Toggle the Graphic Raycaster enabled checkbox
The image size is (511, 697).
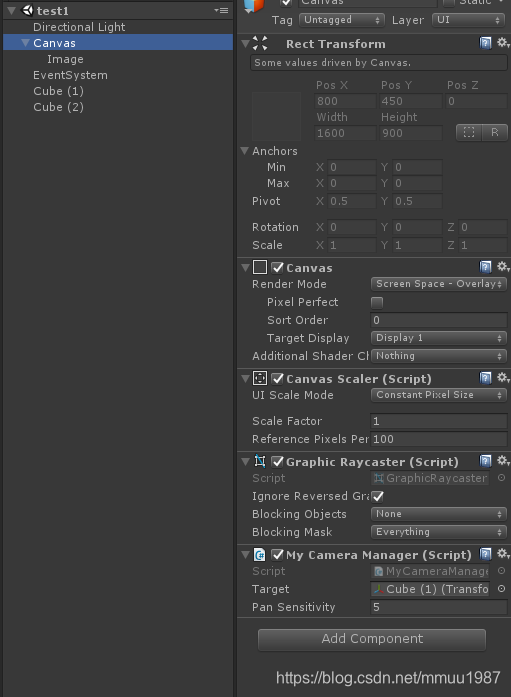click(278, 462)
